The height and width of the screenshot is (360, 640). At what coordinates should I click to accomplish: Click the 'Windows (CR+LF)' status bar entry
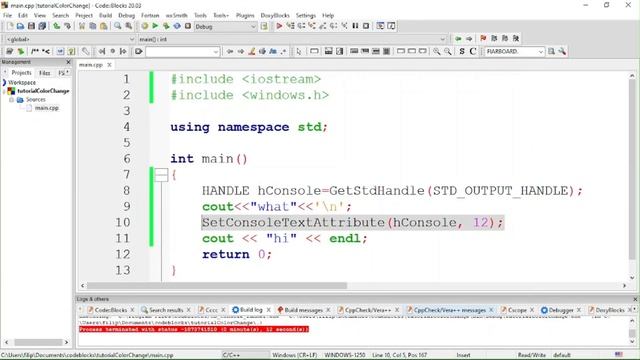click(295, 355)
